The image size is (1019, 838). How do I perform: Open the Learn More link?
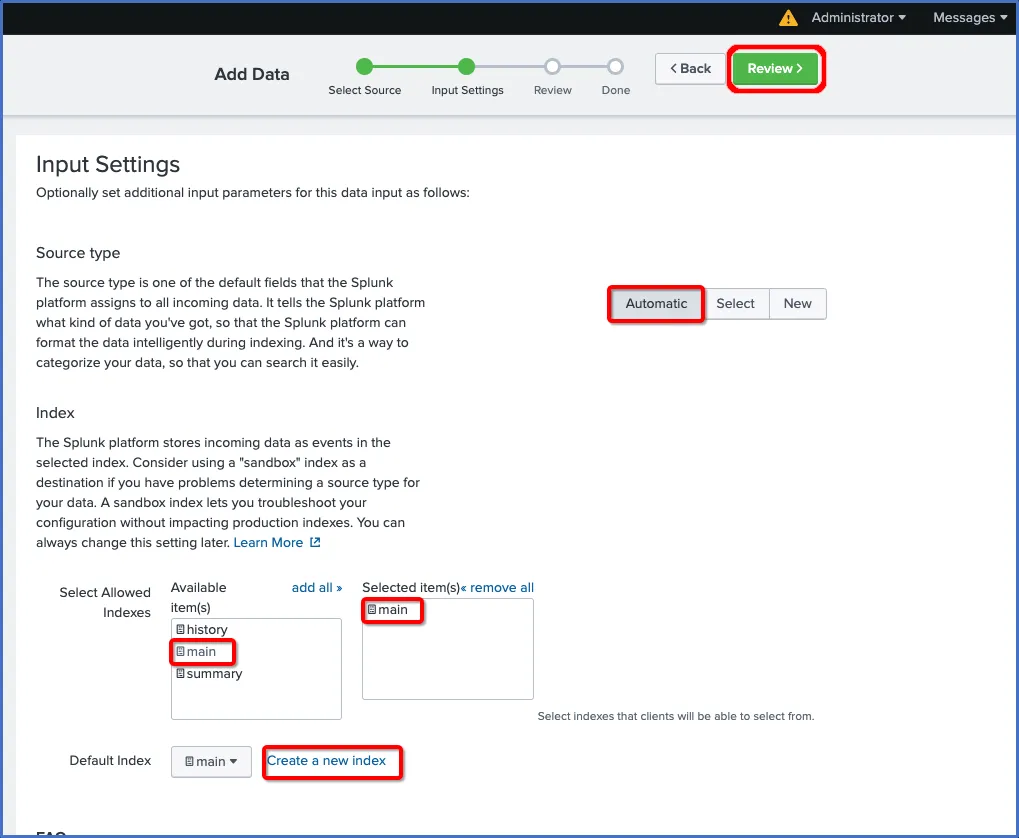pos(268,542)
